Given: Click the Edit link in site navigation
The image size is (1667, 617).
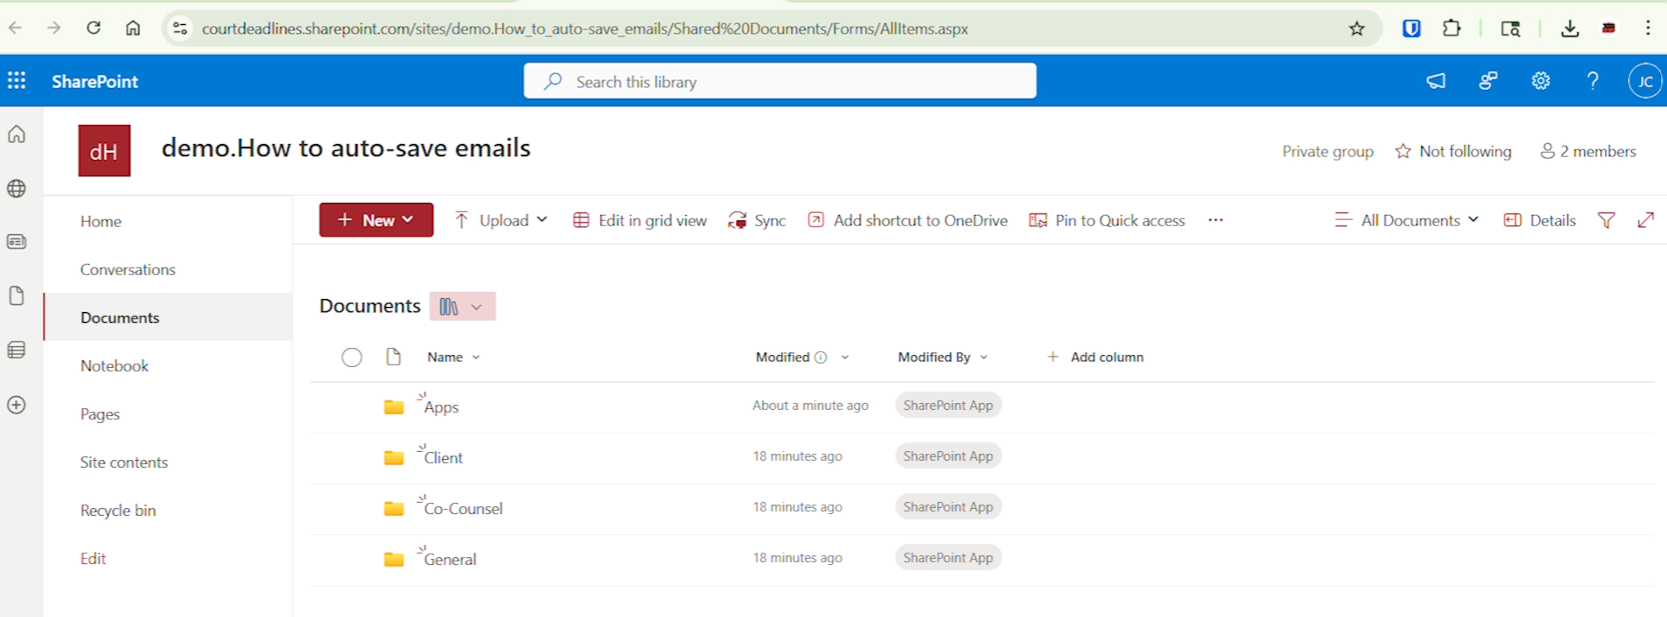Looking at the screenshot, I should tap(93, 558).
